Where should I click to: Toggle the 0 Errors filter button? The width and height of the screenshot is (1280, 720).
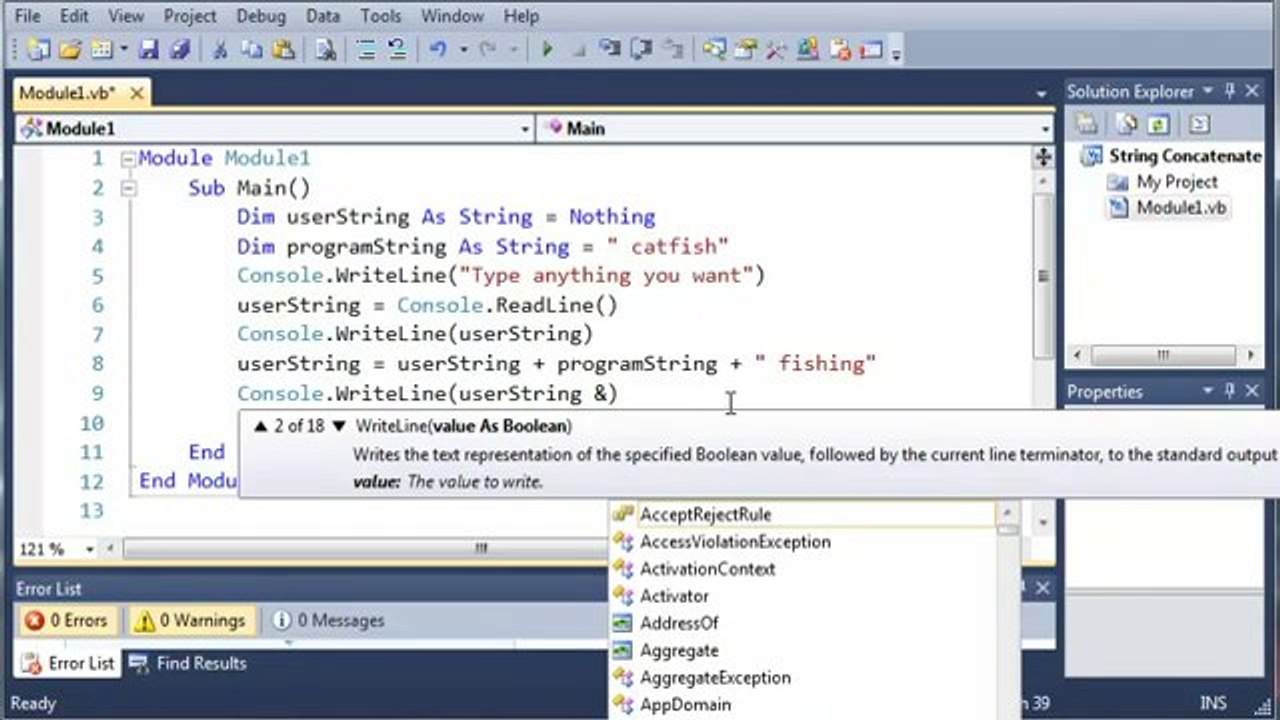67,621
